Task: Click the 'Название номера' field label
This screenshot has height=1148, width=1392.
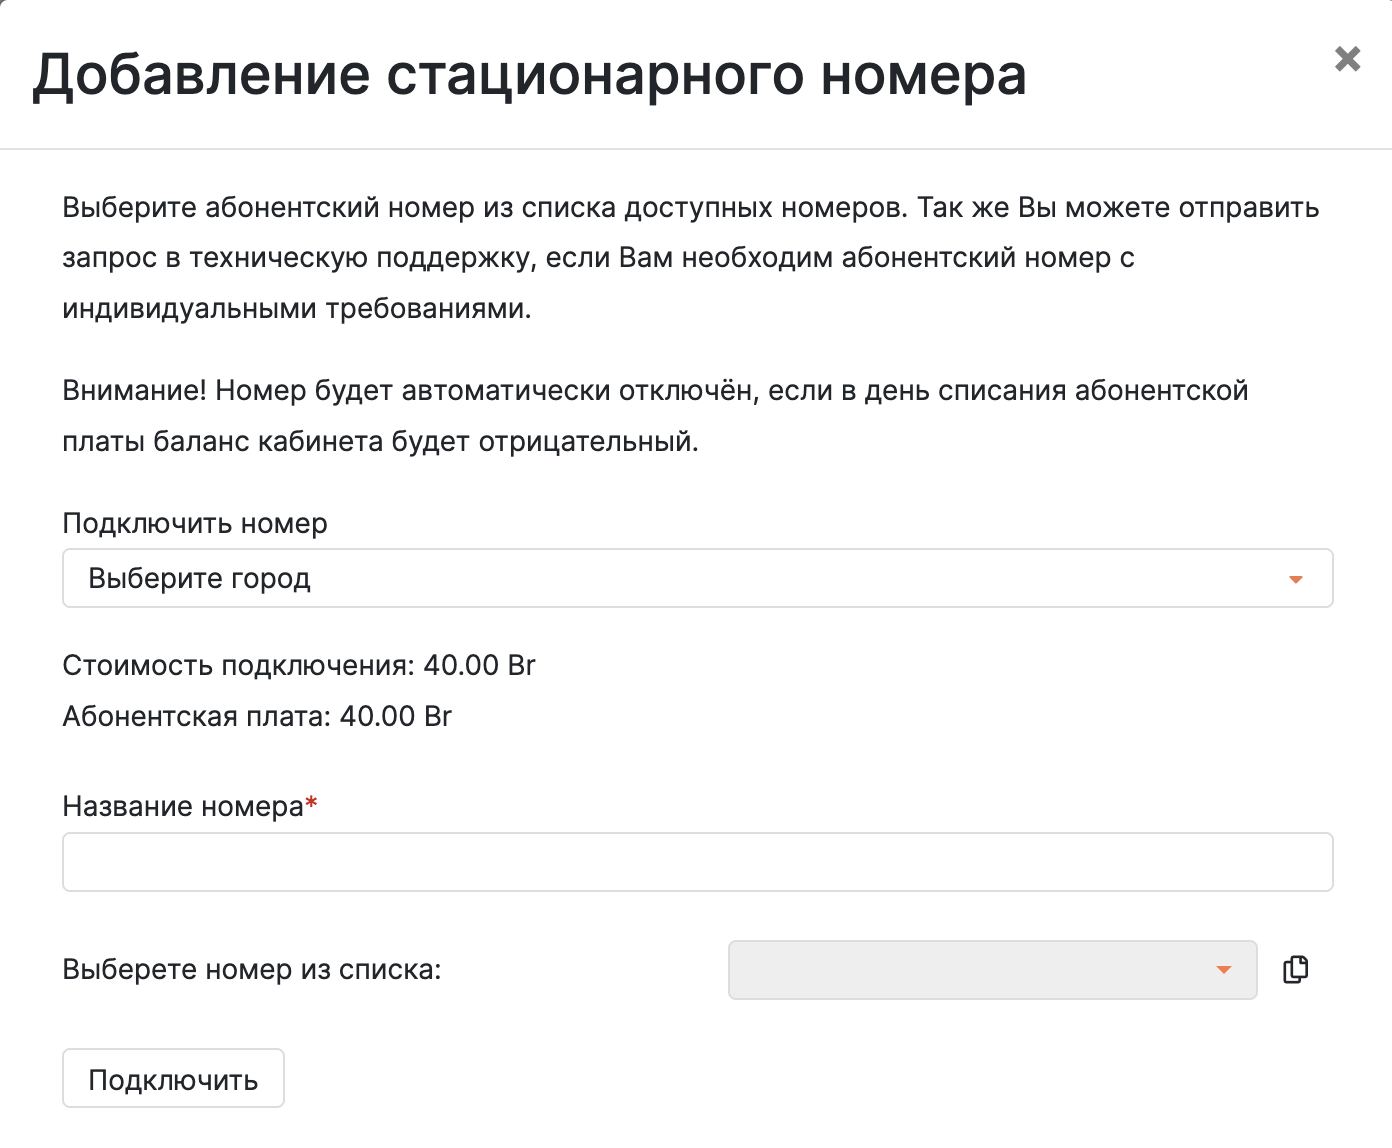Action: click(183, 806)
